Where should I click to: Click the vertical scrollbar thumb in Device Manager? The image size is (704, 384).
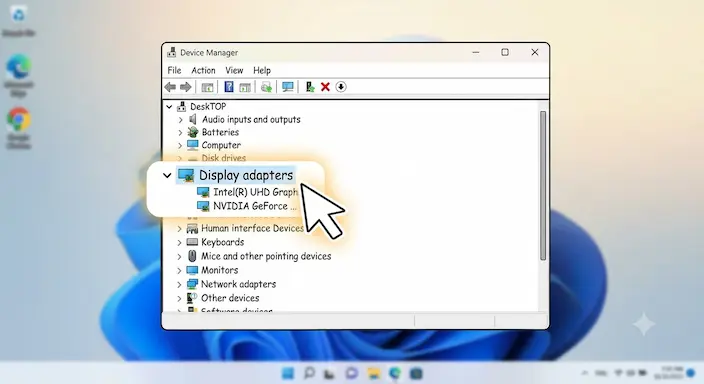543,185
